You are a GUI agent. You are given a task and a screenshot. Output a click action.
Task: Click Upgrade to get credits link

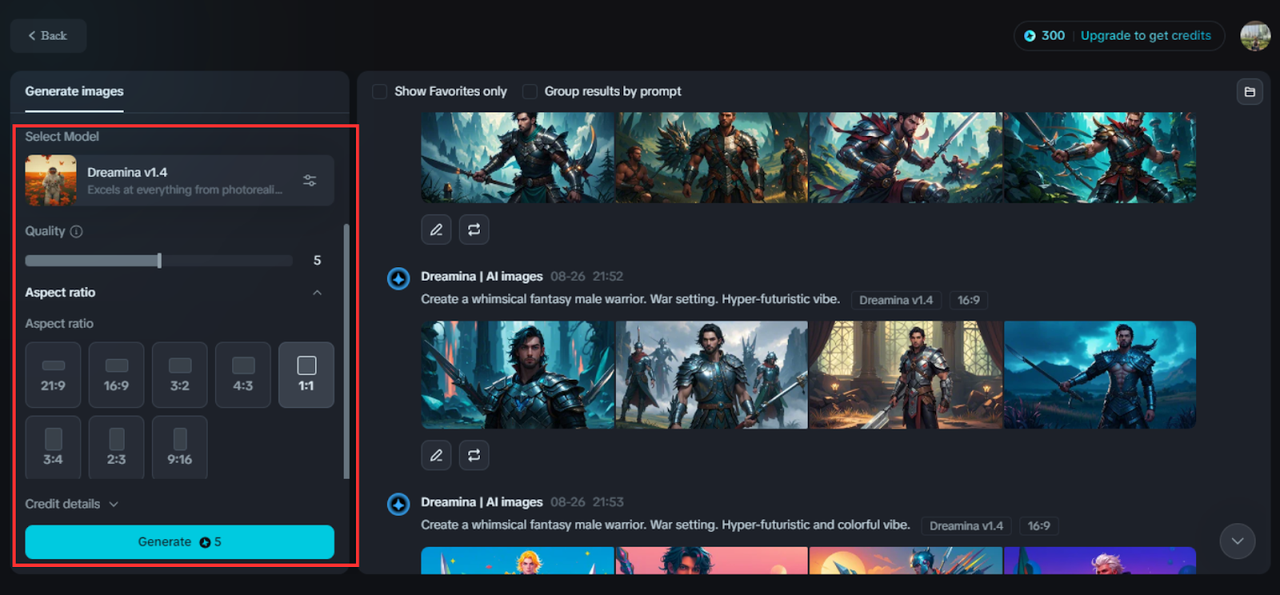coord(1146,36)
